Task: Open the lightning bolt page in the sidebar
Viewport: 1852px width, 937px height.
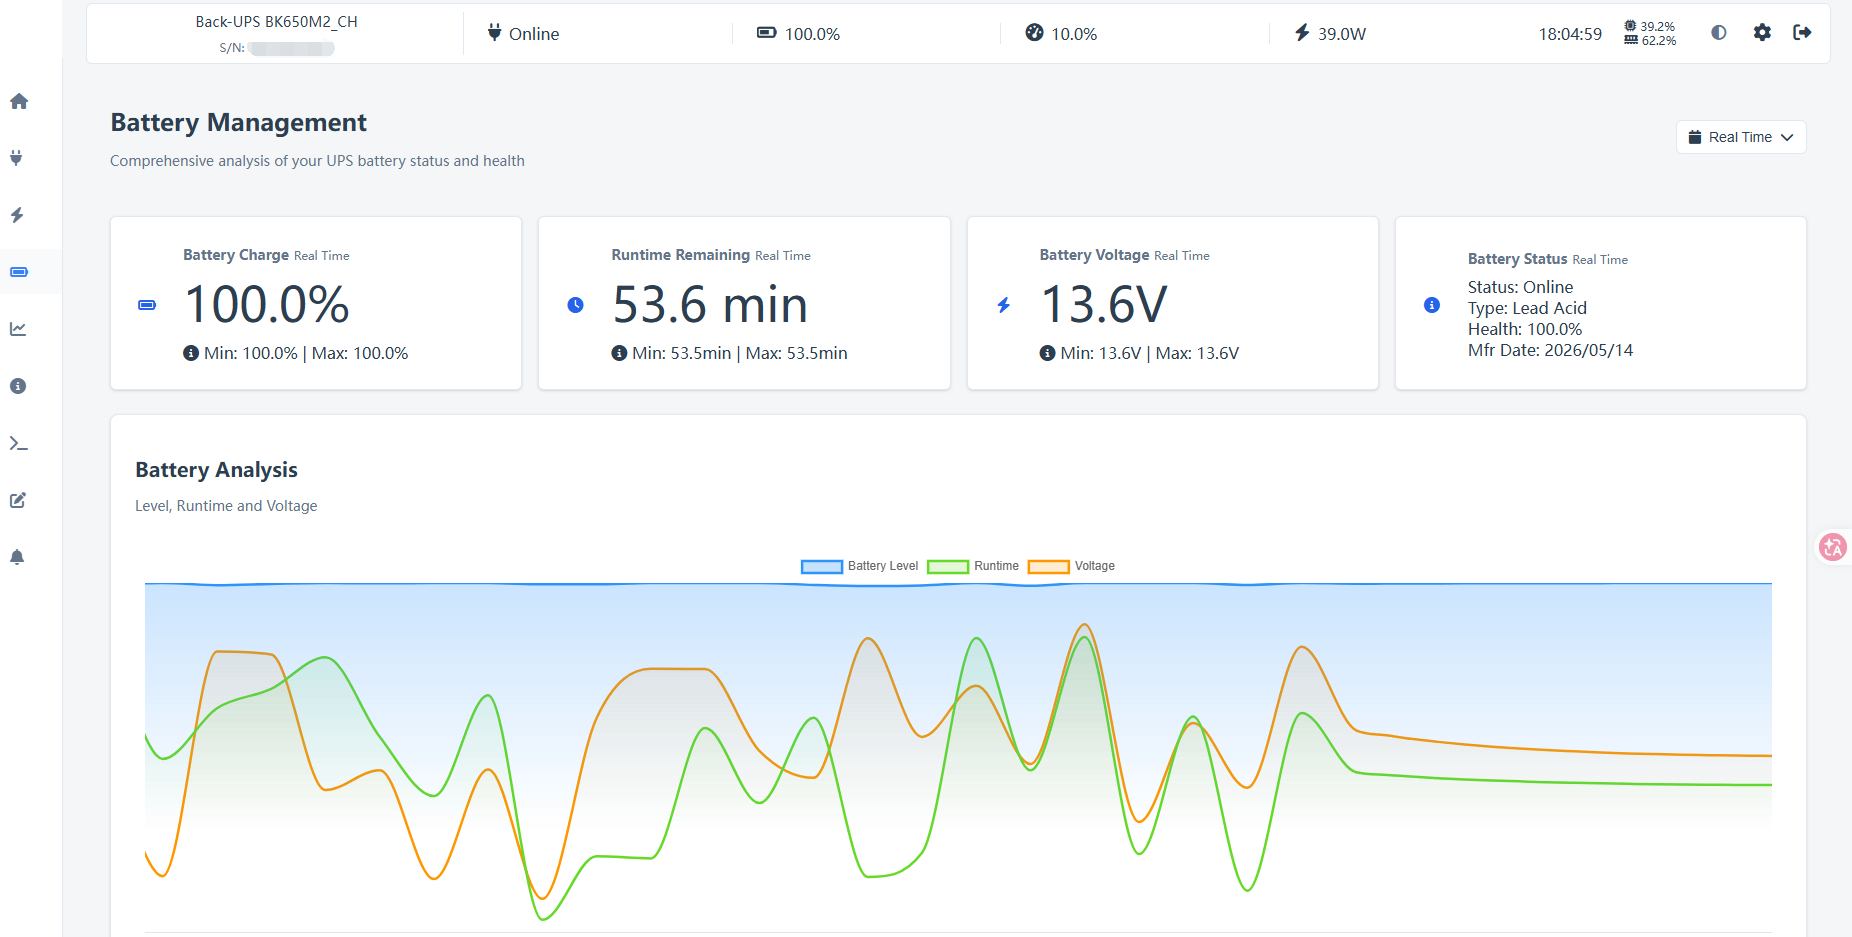Action: click(x=17, y=215)
